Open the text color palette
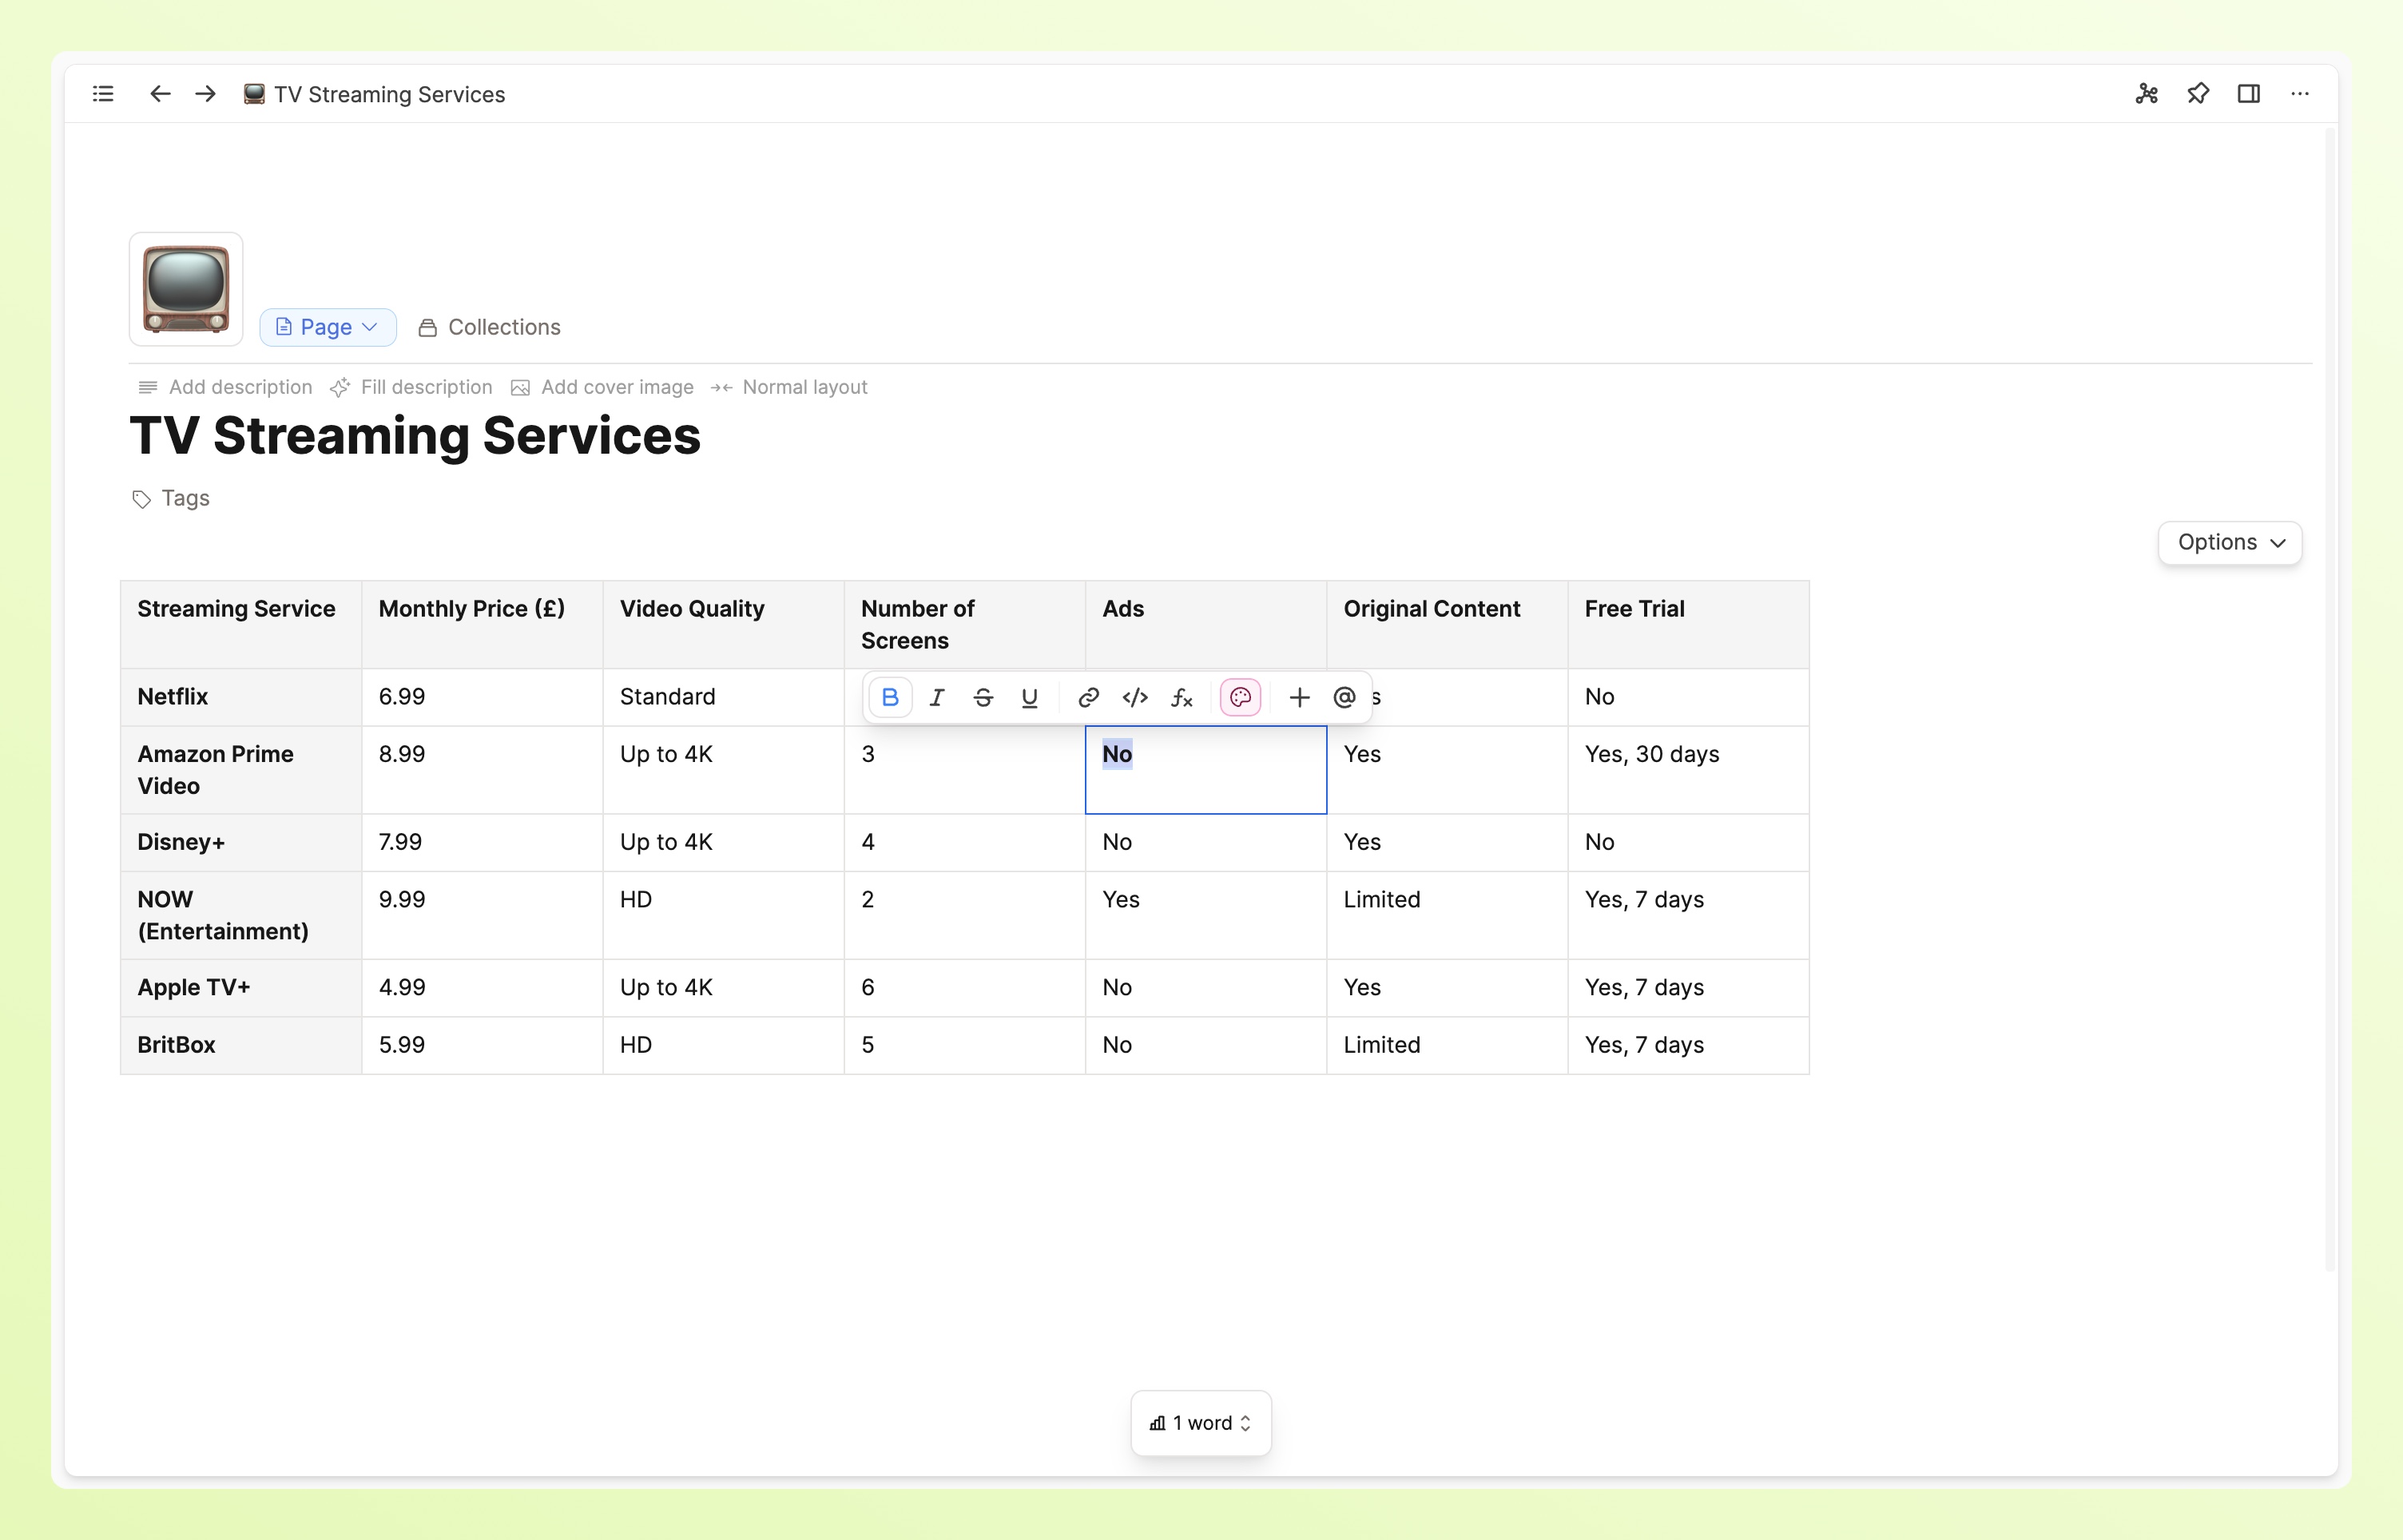 pyautogui.click(x=1240, y=697)
